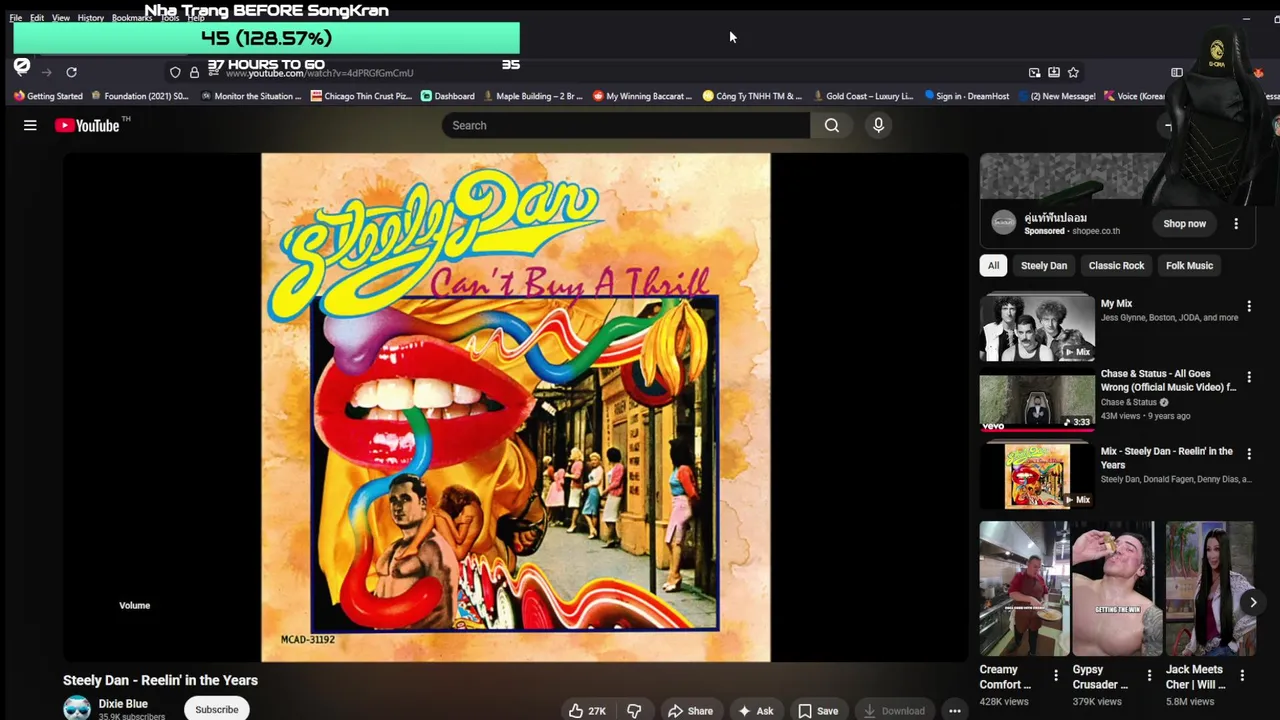
Task: Select the All filter chip
Action: coord(993,266)
